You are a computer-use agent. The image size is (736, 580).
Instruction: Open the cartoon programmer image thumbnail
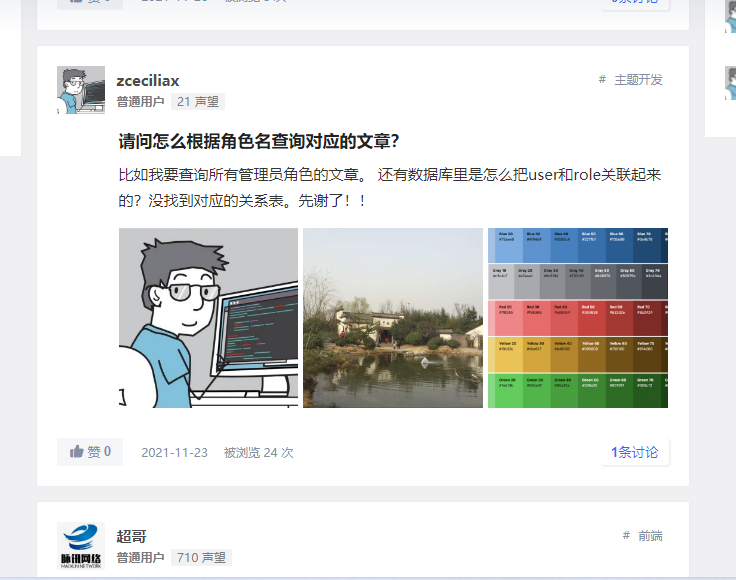tap(208, 318)
